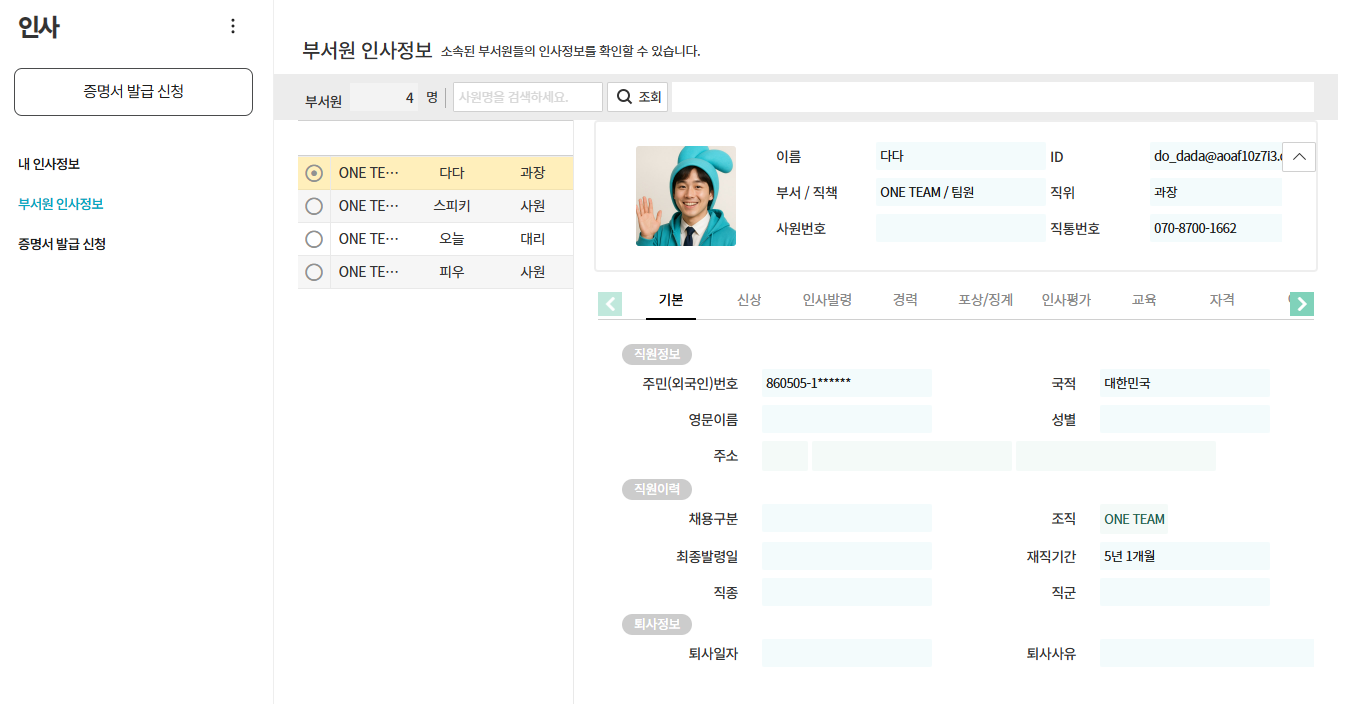Open the three-dot menu beside 인사
This screenshot has width=1353, height=704.
coord(233,27)
